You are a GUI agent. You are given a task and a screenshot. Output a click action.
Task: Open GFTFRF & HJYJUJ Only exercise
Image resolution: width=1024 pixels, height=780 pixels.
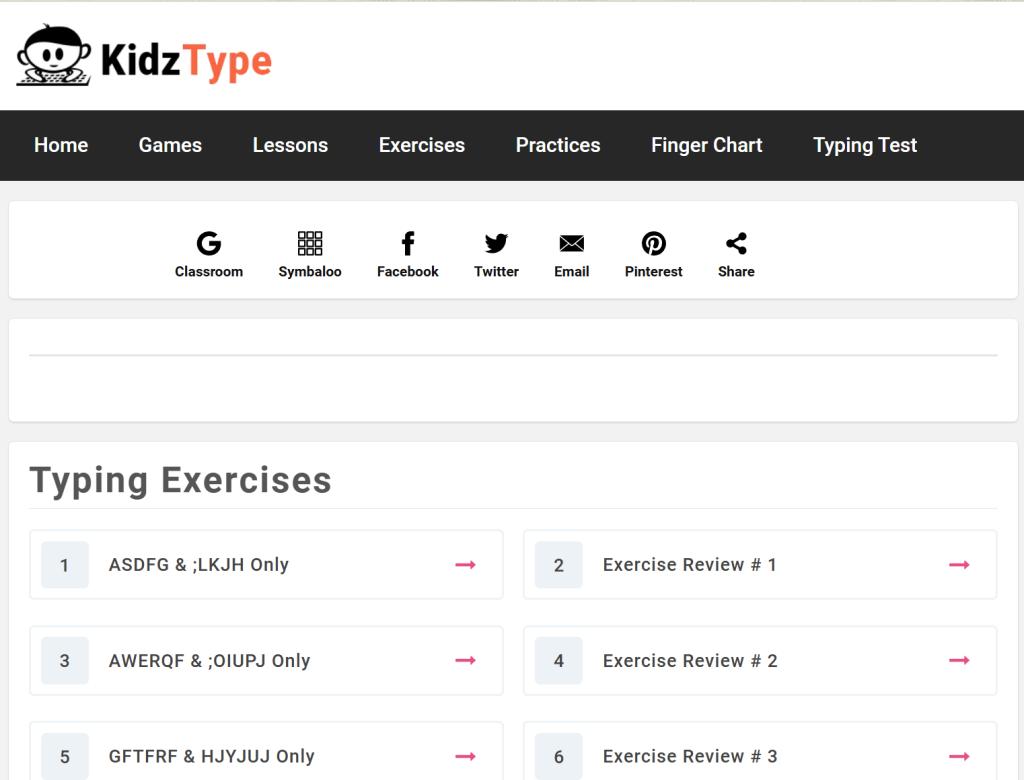[x=212, y=757]
